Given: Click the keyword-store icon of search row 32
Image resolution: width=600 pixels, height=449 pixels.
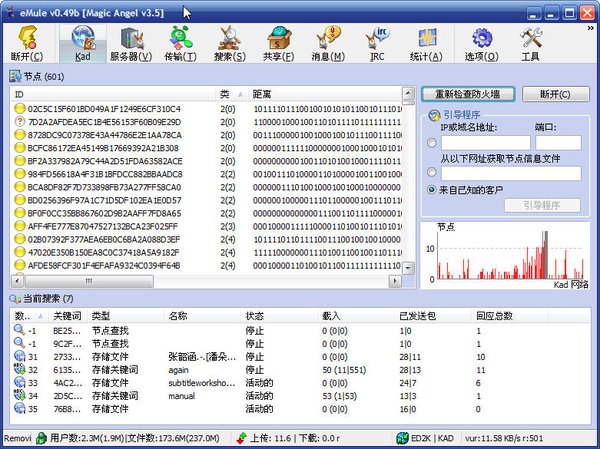Looking at the screenshot, I should (19, 369).
